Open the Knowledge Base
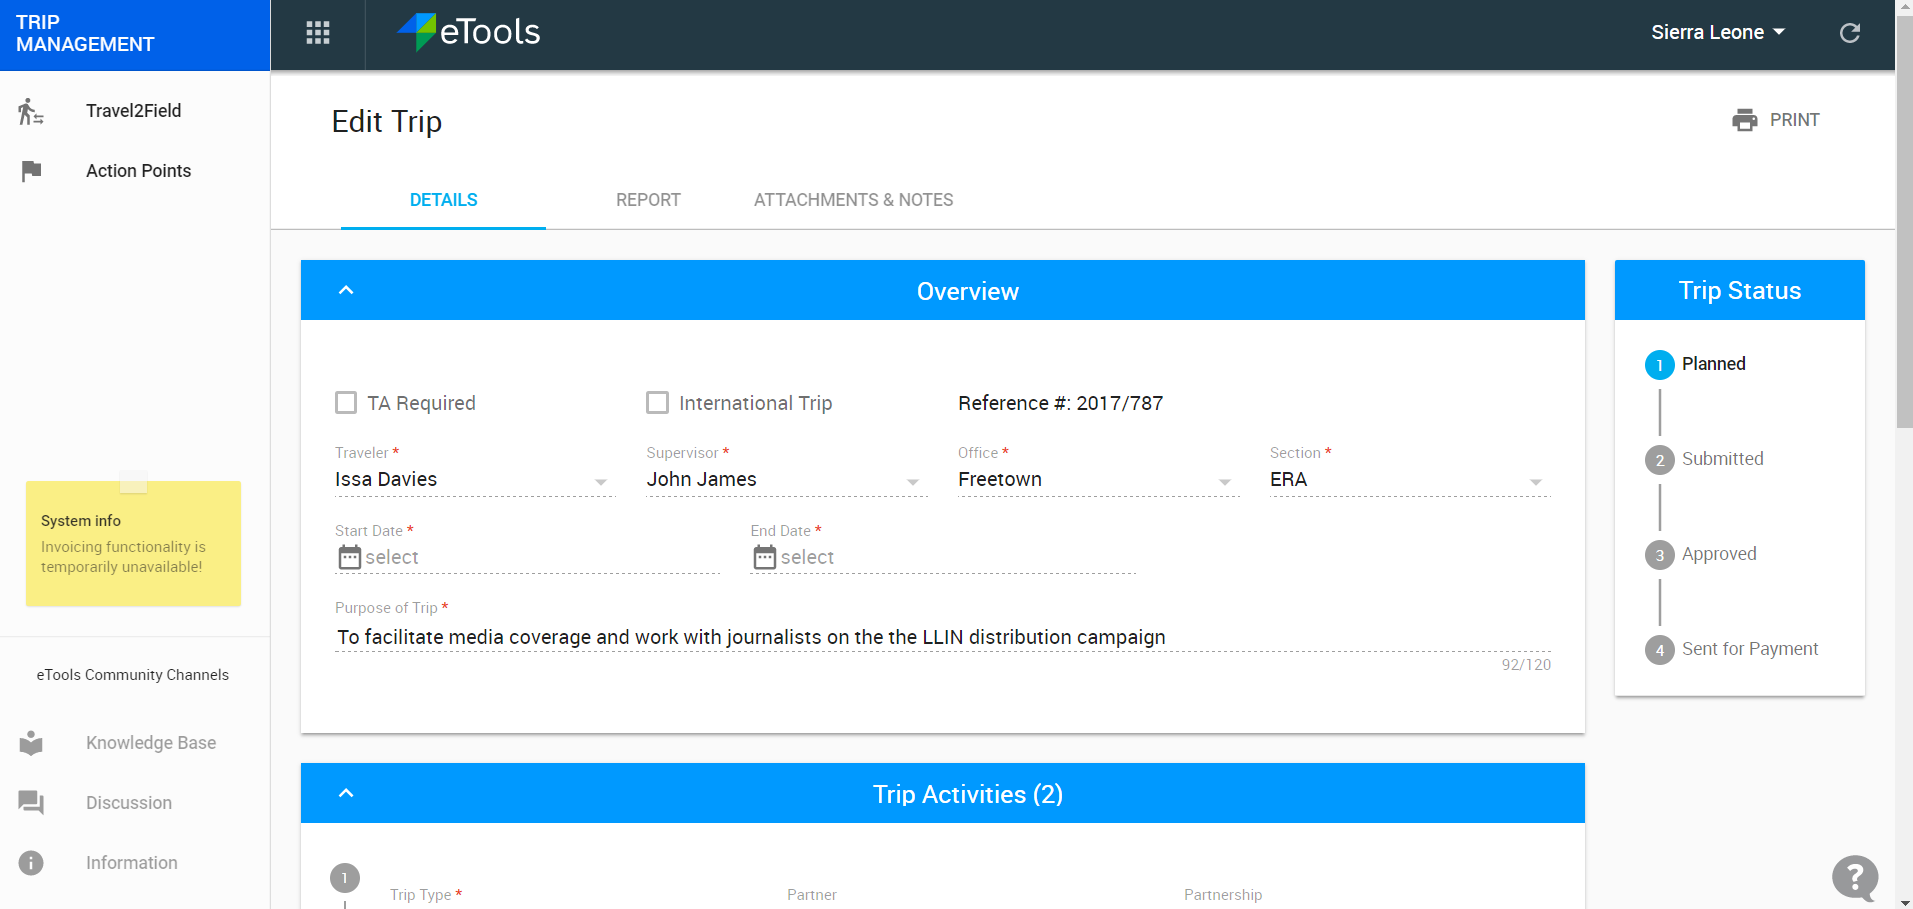The width and height of the screenshot is (1913, 909). click(x=151, y=743)
